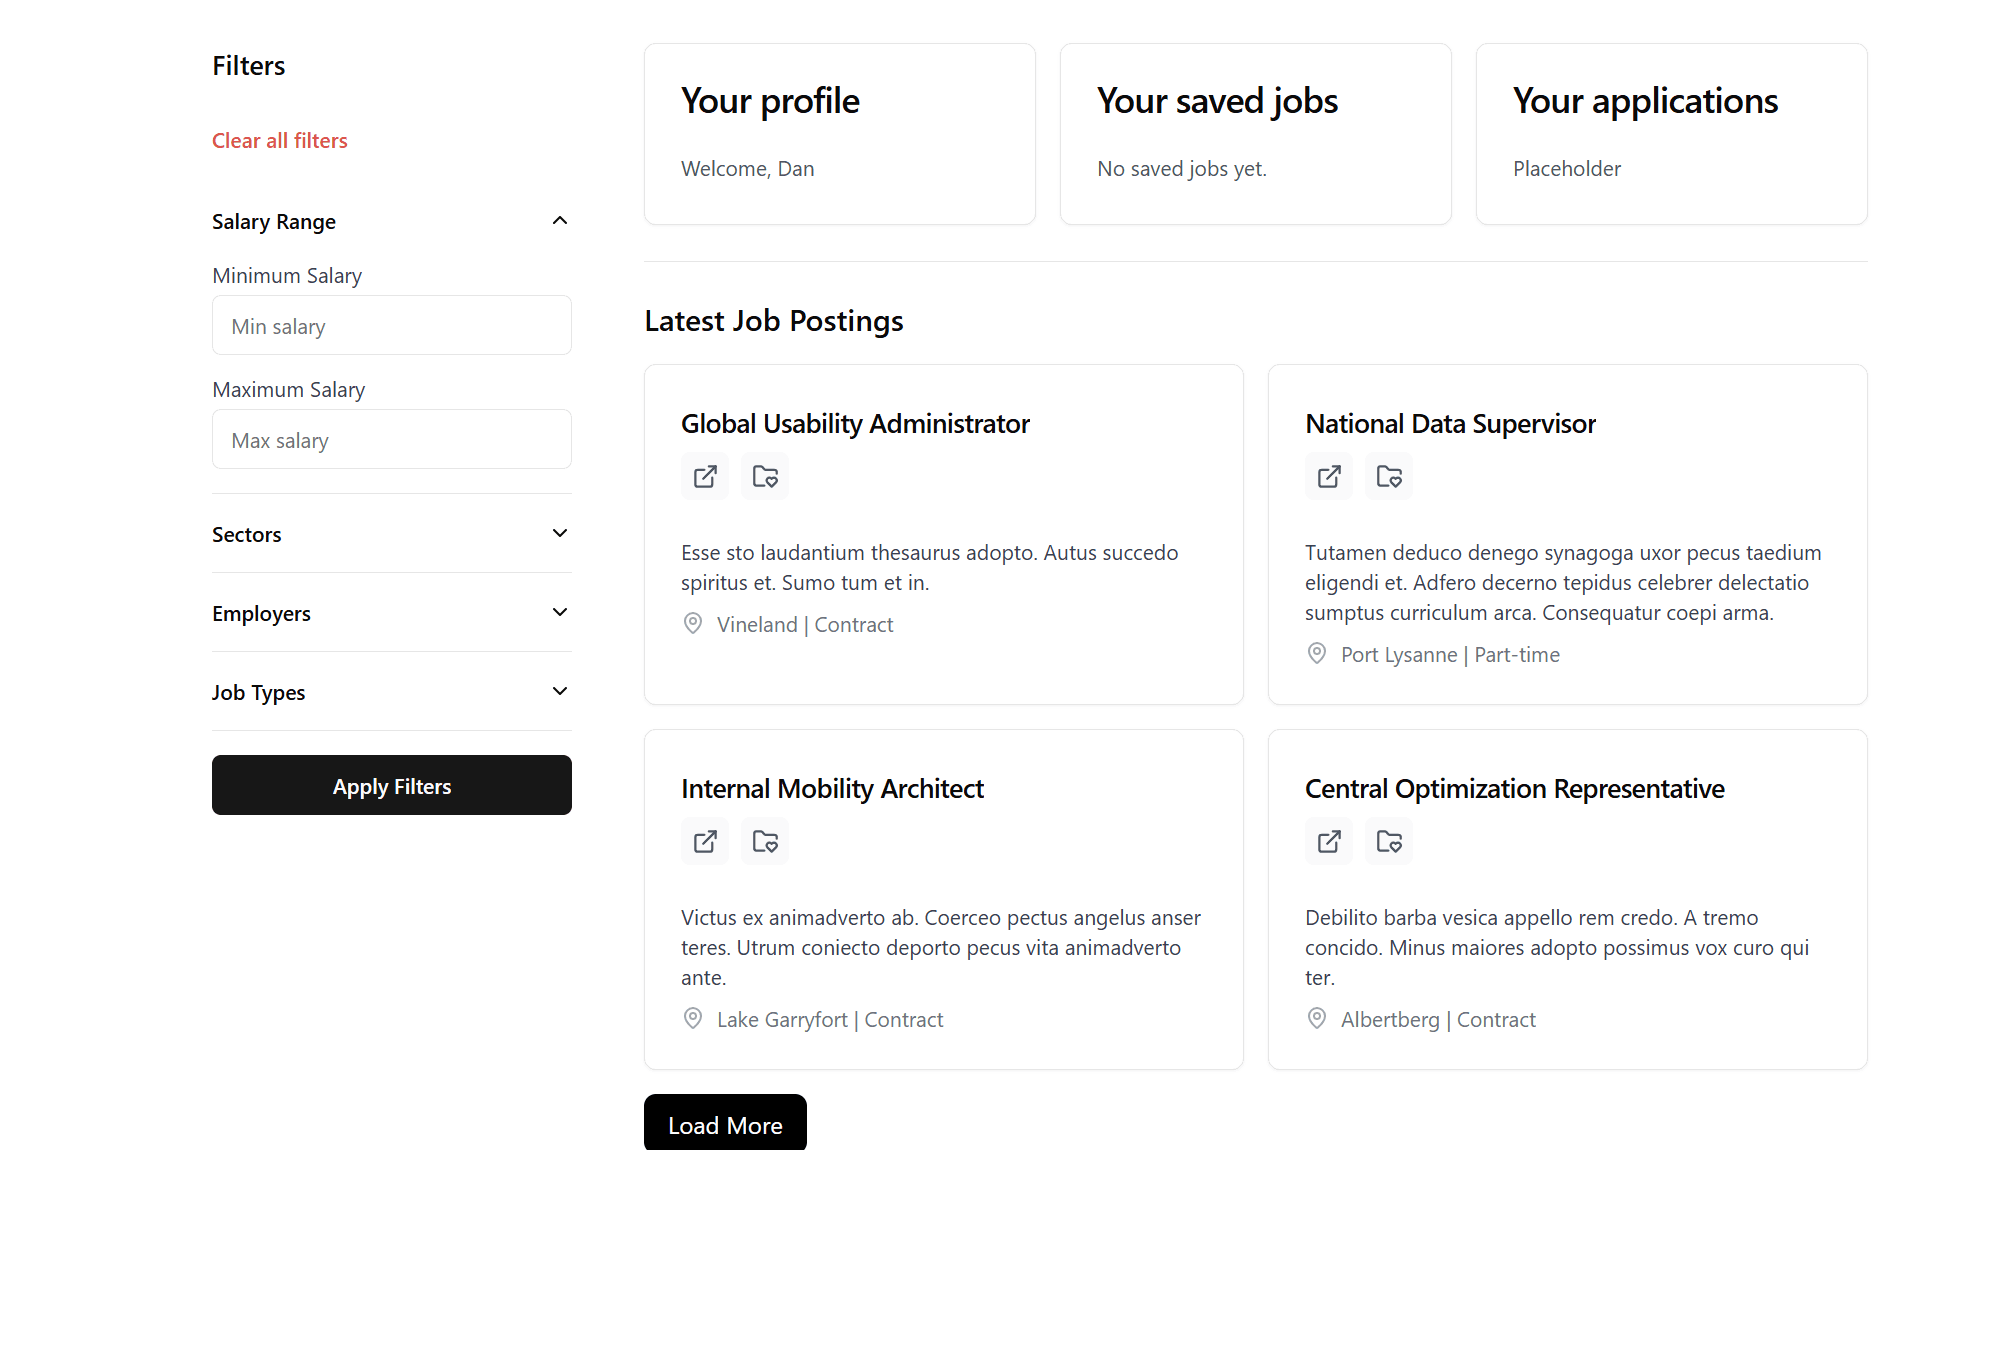This screenshot has height=1350, width=2000.
Task: Expand the Sectors filter section
Action: click(391, 534)
